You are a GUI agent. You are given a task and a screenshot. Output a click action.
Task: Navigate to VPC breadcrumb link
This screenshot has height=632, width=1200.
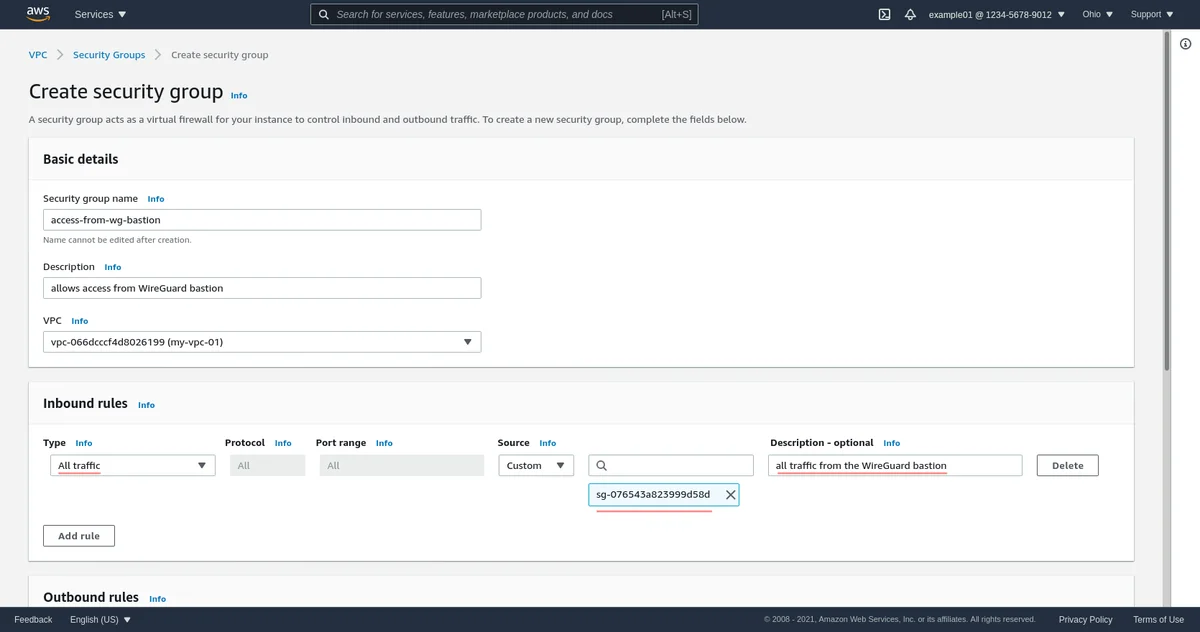(38, 55)
